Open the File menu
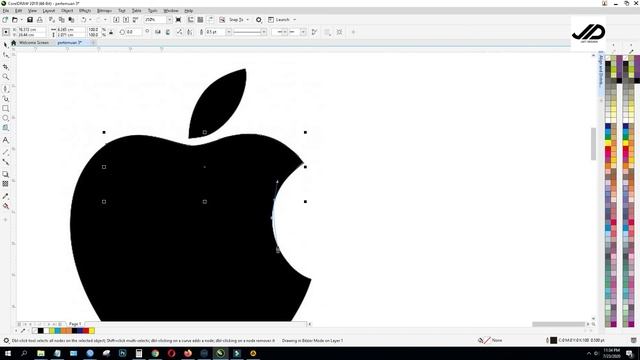The height and width of the screenshot is (360, 640). (6, 11)
